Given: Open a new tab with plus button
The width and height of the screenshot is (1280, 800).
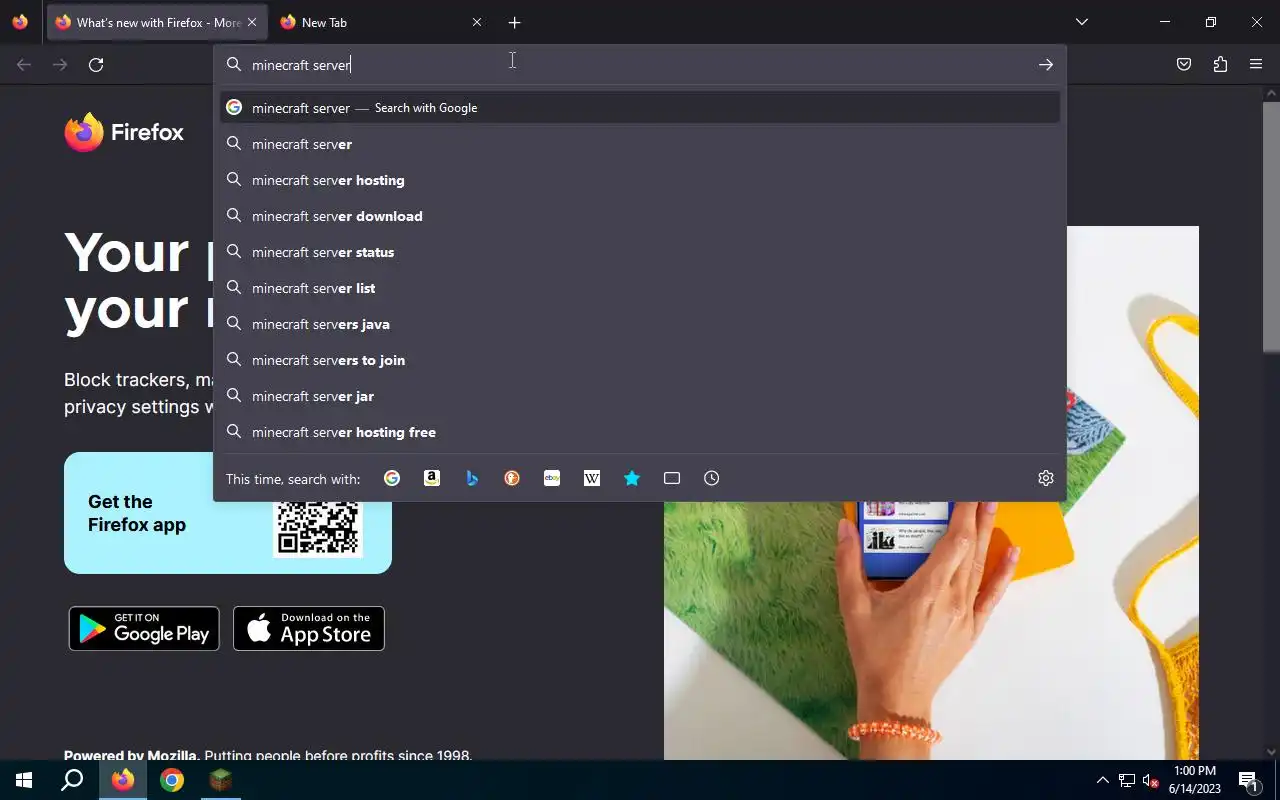Looking at the screenshot, I should (x=514, y=22).
